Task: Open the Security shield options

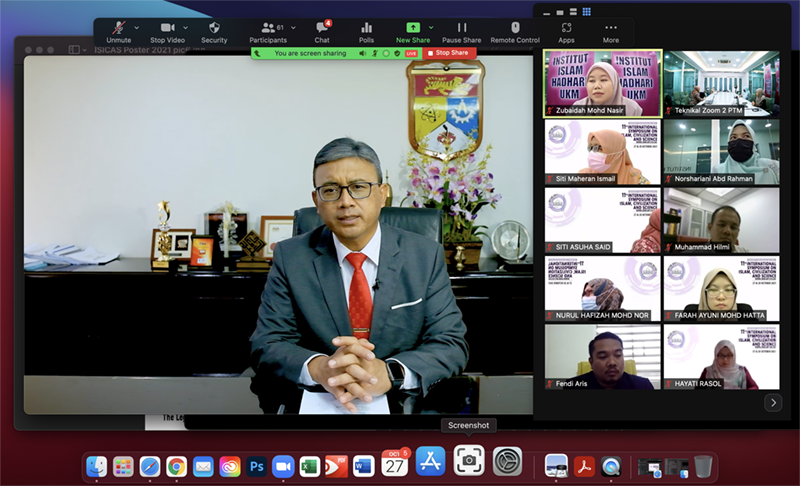Action: pos(214,28)
